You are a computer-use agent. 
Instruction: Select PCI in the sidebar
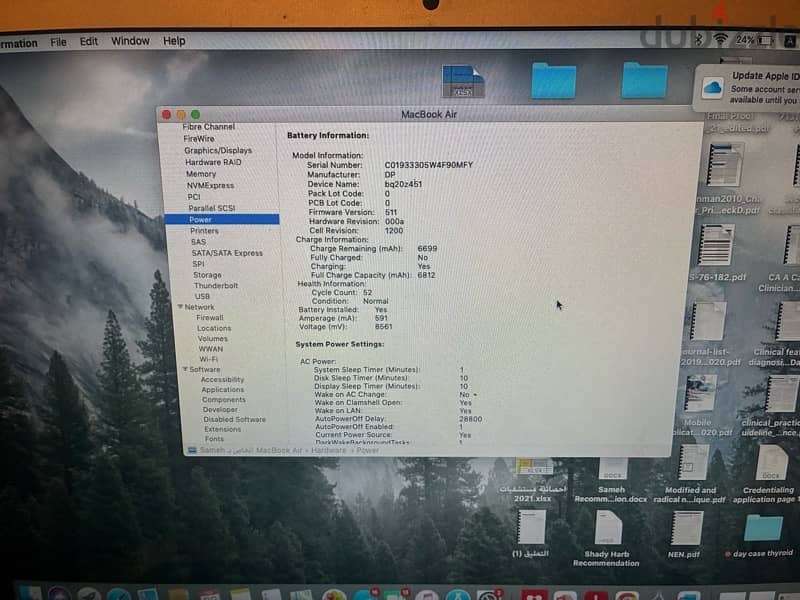[194, 197]
